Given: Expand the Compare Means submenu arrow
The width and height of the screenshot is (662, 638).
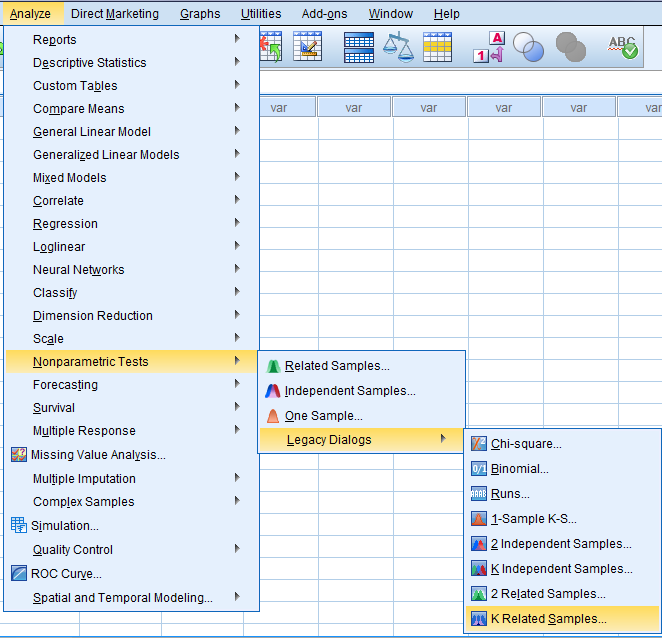Looking at the screenshot, I should click(x=237, y=108).
